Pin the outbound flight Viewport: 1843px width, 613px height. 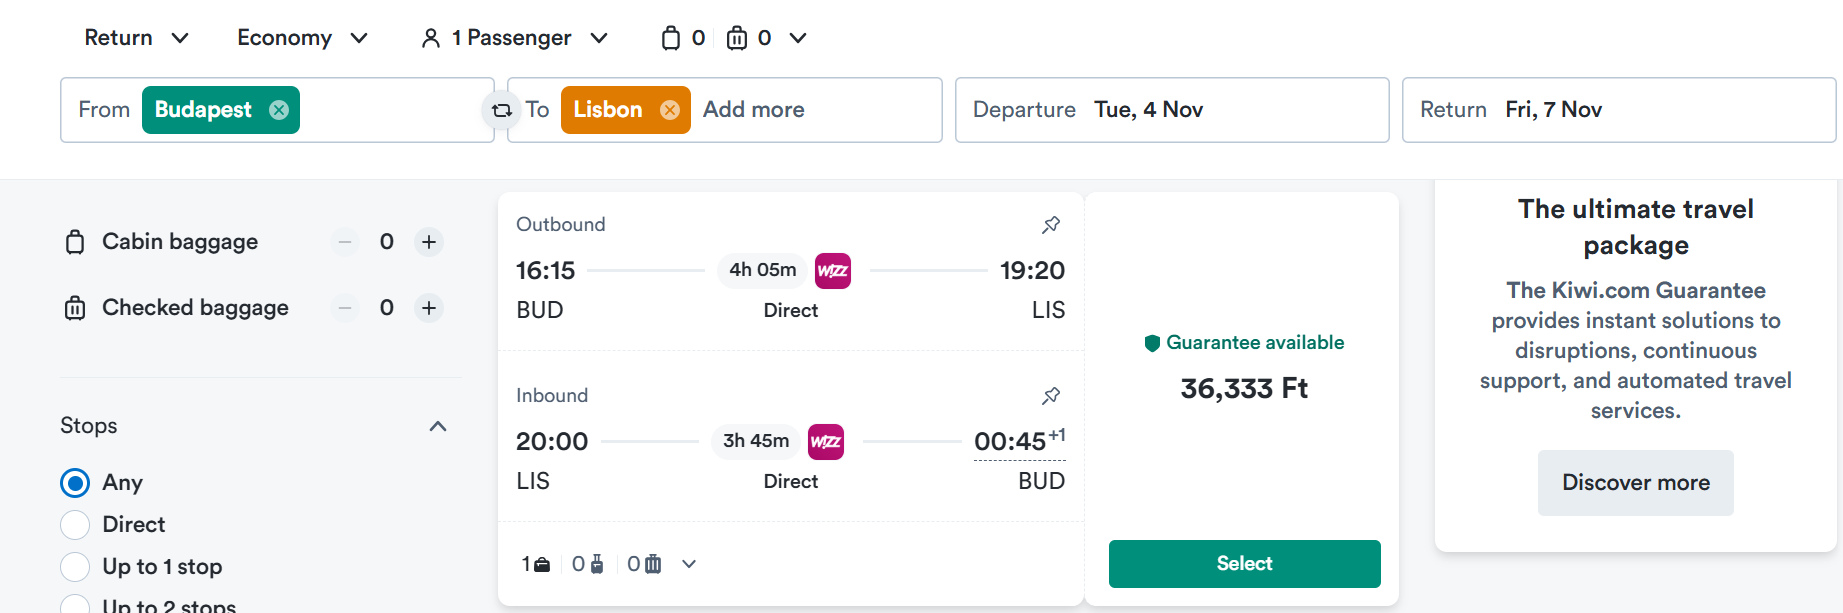coord(1051,225)
